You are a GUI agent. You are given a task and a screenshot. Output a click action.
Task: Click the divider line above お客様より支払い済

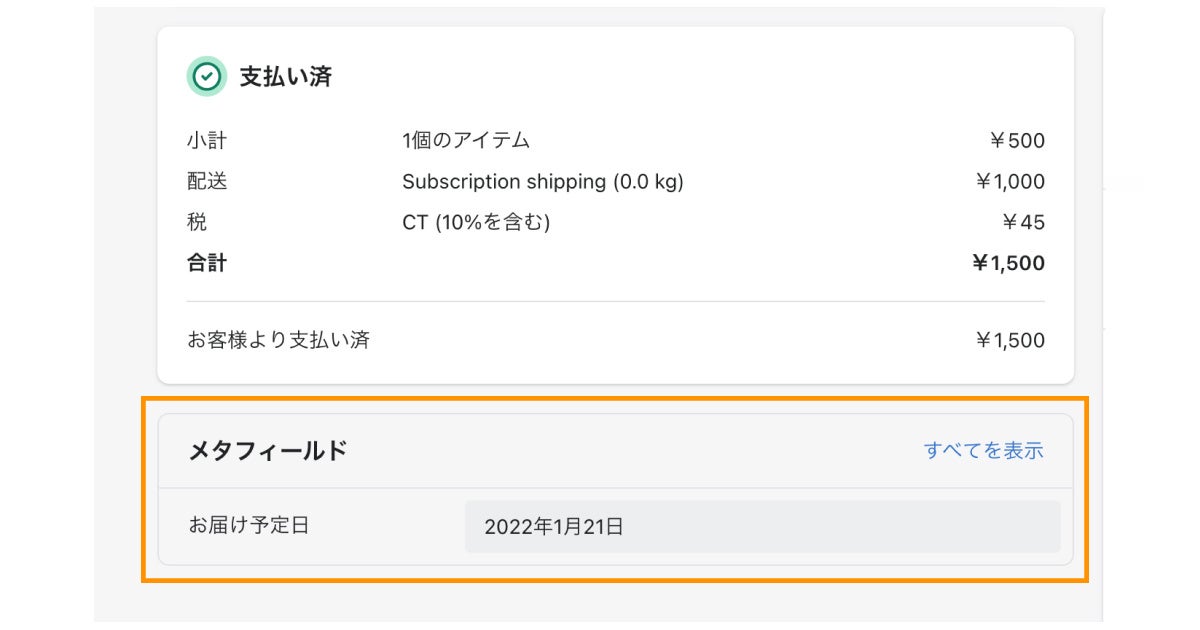pyautogui.click(x=615, y=301)
